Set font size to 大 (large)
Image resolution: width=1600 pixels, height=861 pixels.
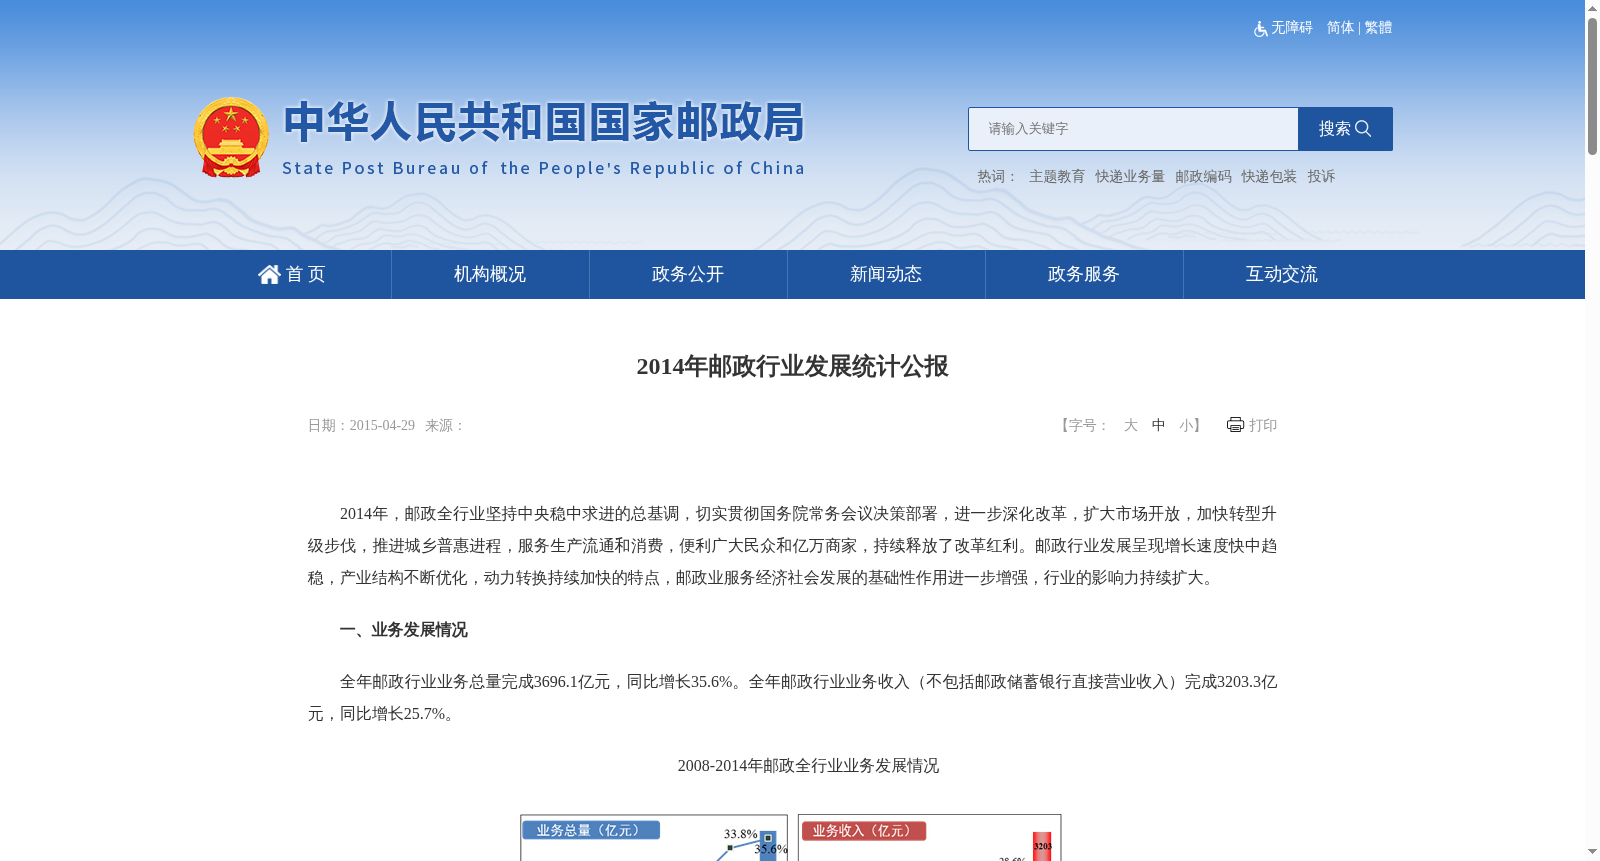pos(1131,425)
